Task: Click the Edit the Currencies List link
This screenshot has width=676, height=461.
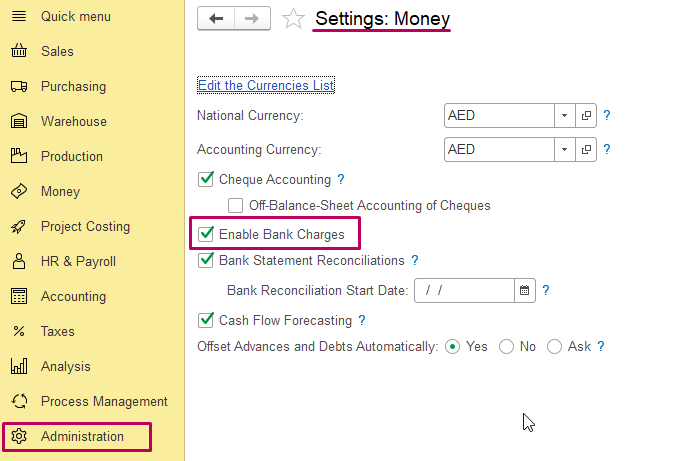Action: 266,86
